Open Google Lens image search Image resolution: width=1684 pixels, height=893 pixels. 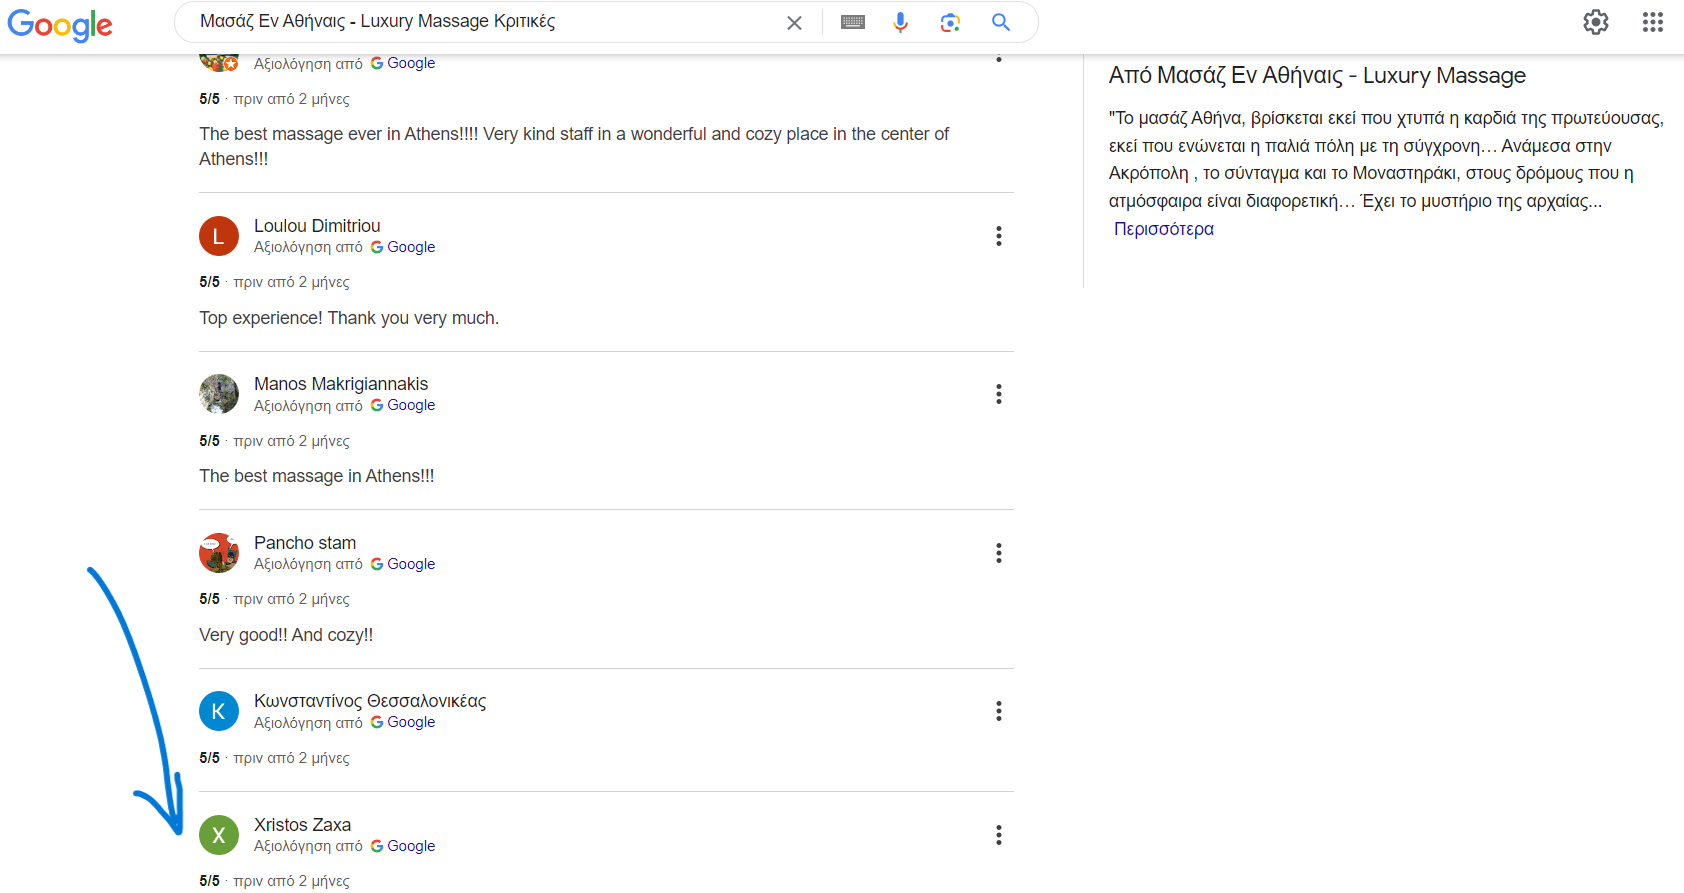[949, 22]
